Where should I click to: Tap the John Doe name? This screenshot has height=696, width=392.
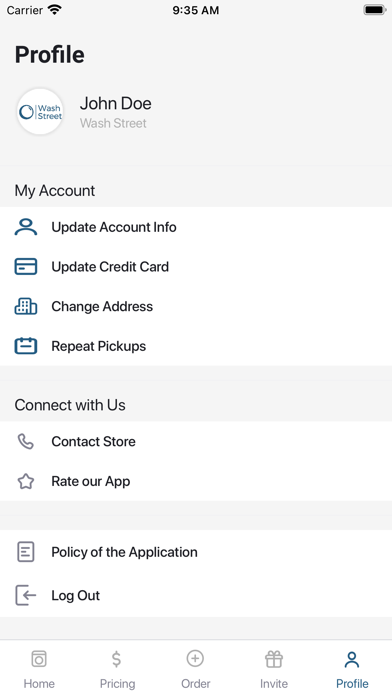(115, 103)
